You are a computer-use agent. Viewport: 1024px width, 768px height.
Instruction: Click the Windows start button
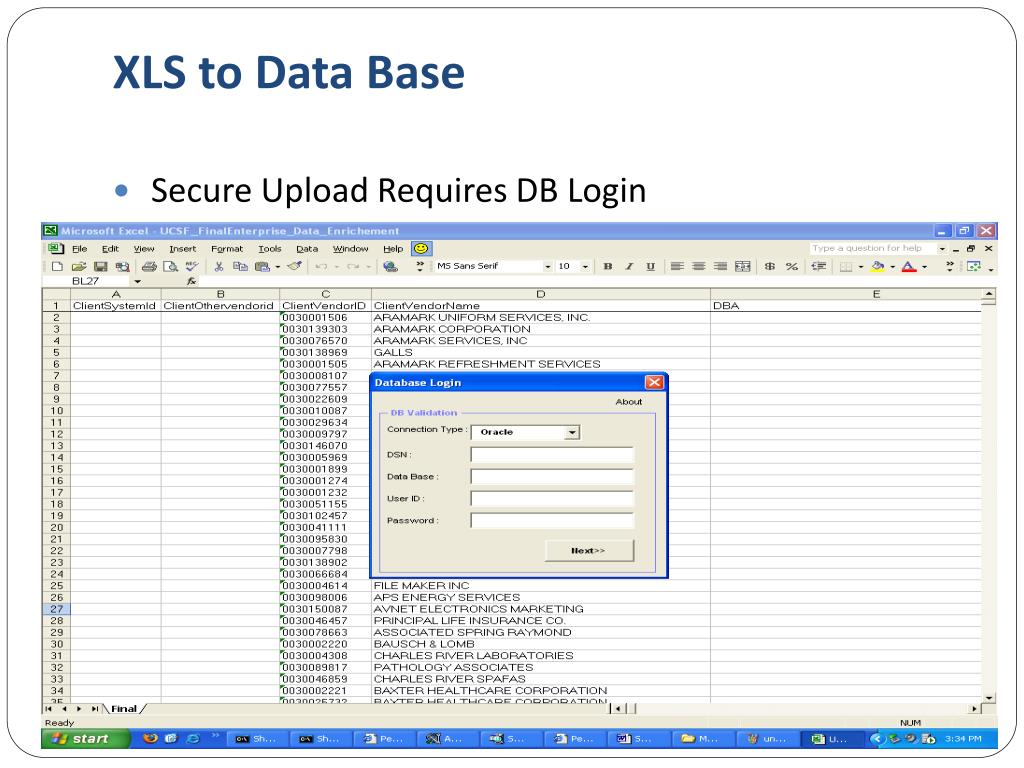coord(86,739)
